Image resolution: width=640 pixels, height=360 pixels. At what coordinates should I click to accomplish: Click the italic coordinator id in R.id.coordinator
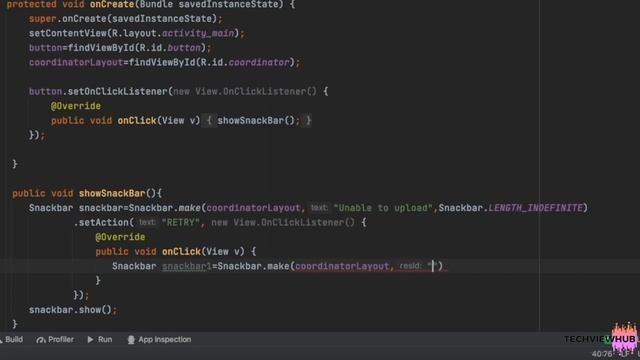(x=259, y=62)
